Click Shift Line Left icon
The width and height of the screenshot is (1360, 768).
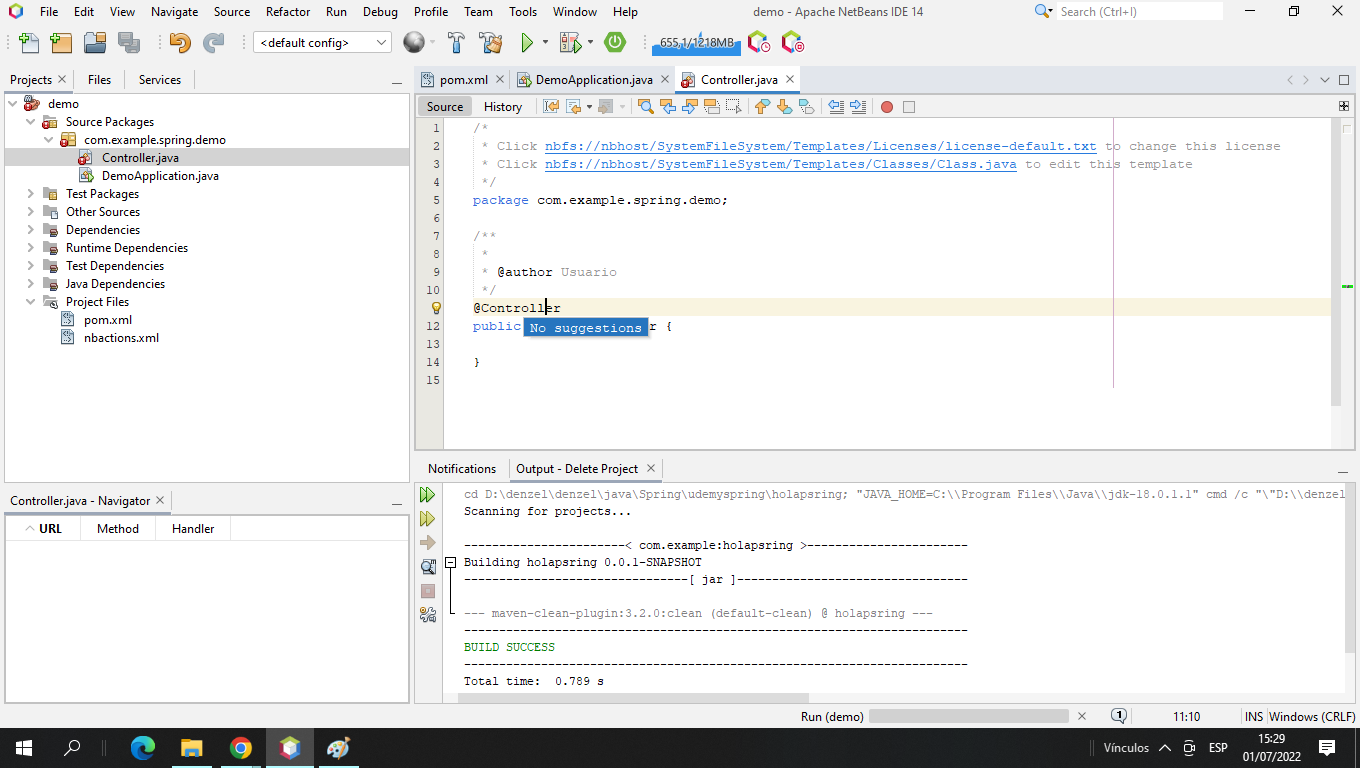click(836, 107)
